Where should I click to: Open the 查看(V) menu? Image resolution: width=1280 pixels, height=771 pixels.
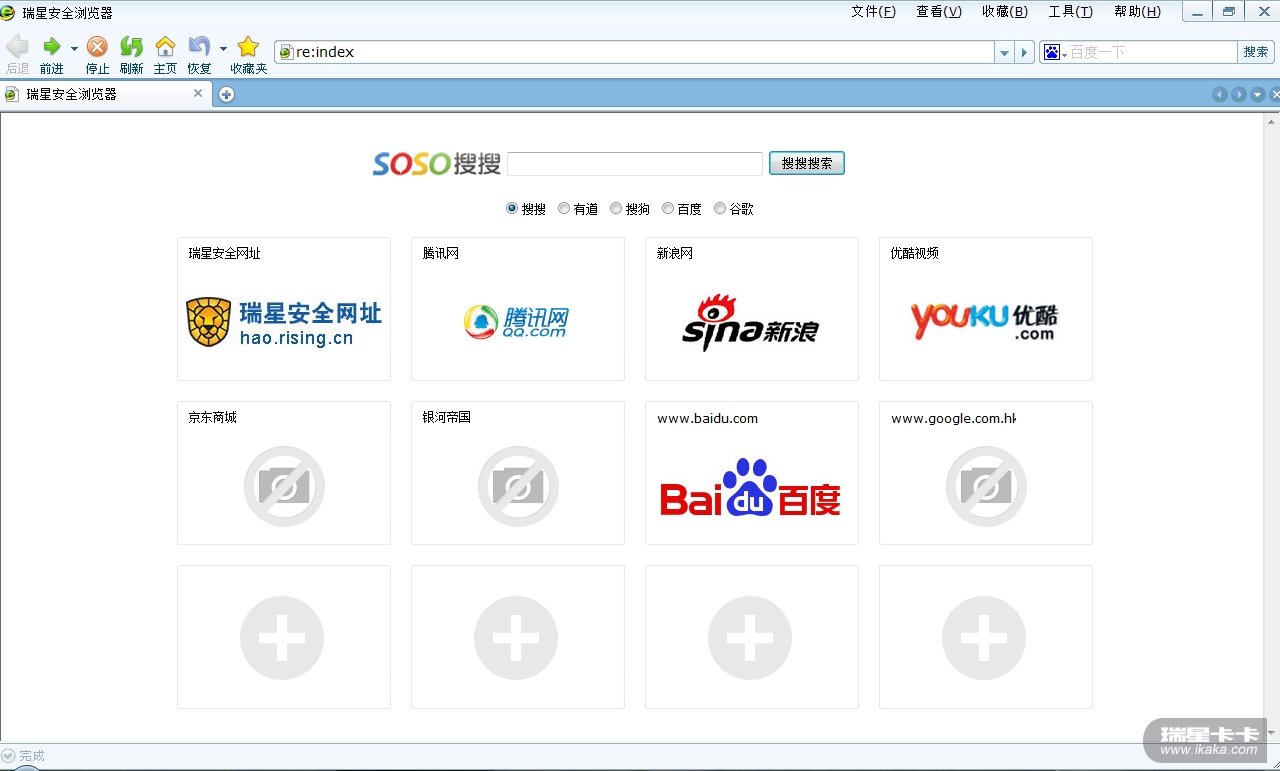(x=939, y=12)
